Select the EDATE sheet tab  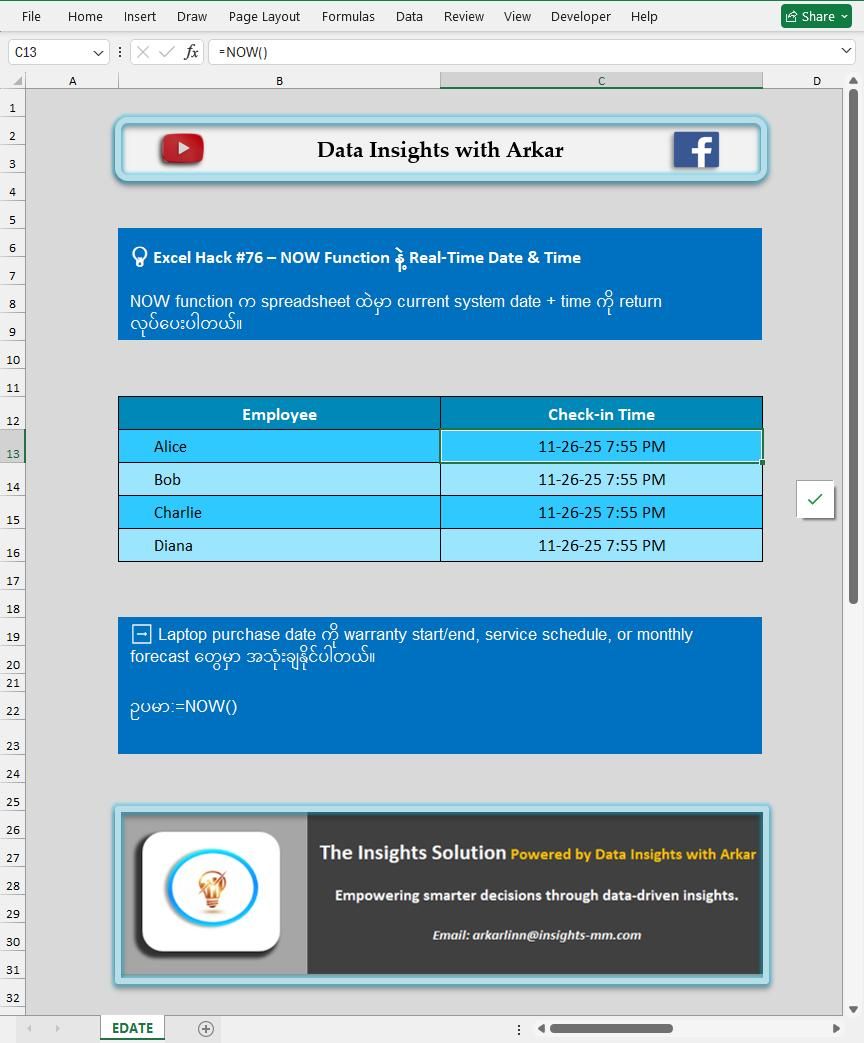pyautogui.click(x=132, y=1028)
